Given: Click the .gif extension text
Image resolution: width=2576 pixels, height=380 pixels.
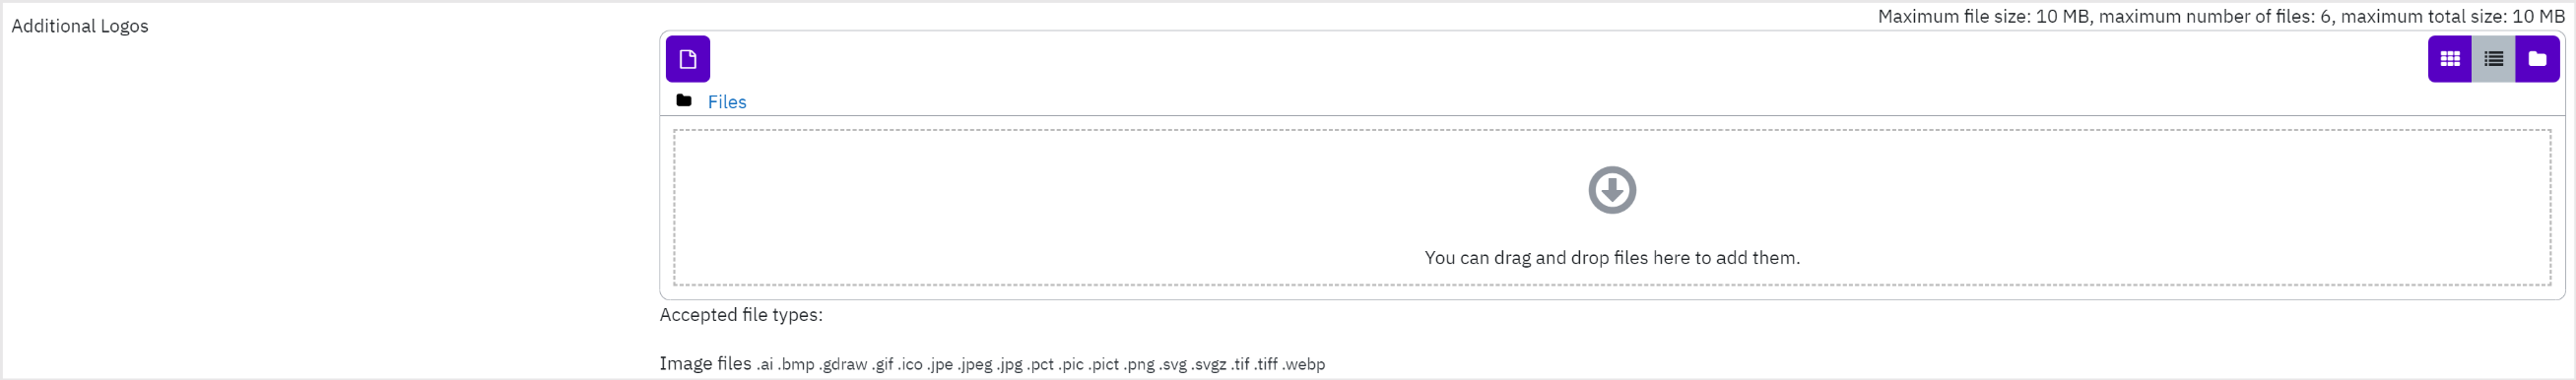Looking at the screenshot, I should coord(883,365).
